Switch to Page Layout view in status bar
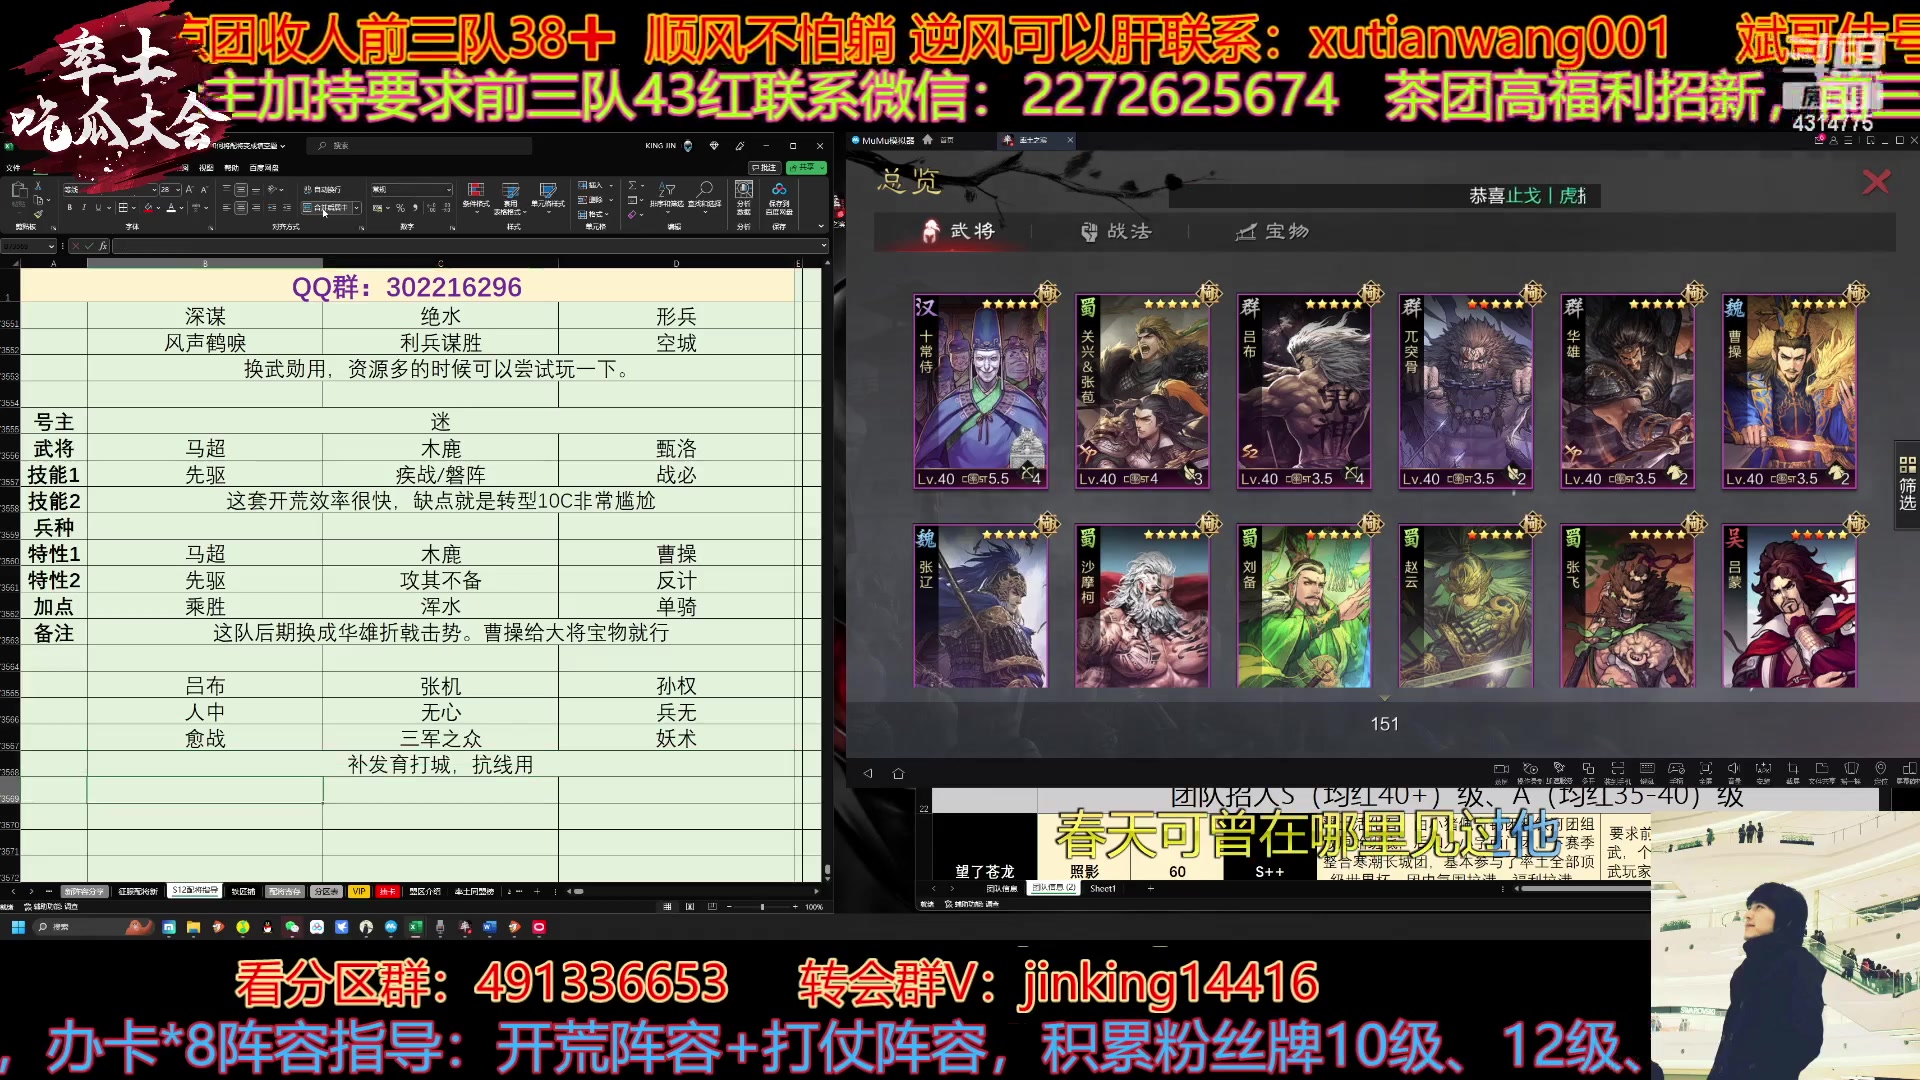The image size is (1920, 1080). click(690, 907)
